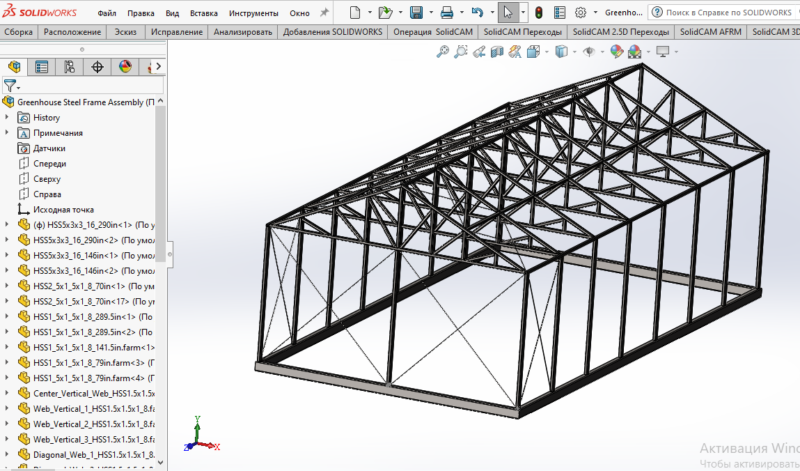Viewport: 800px width, 471px height.
Task: Select the Операция SolidCAM tab
Action: tap(433, 32)
